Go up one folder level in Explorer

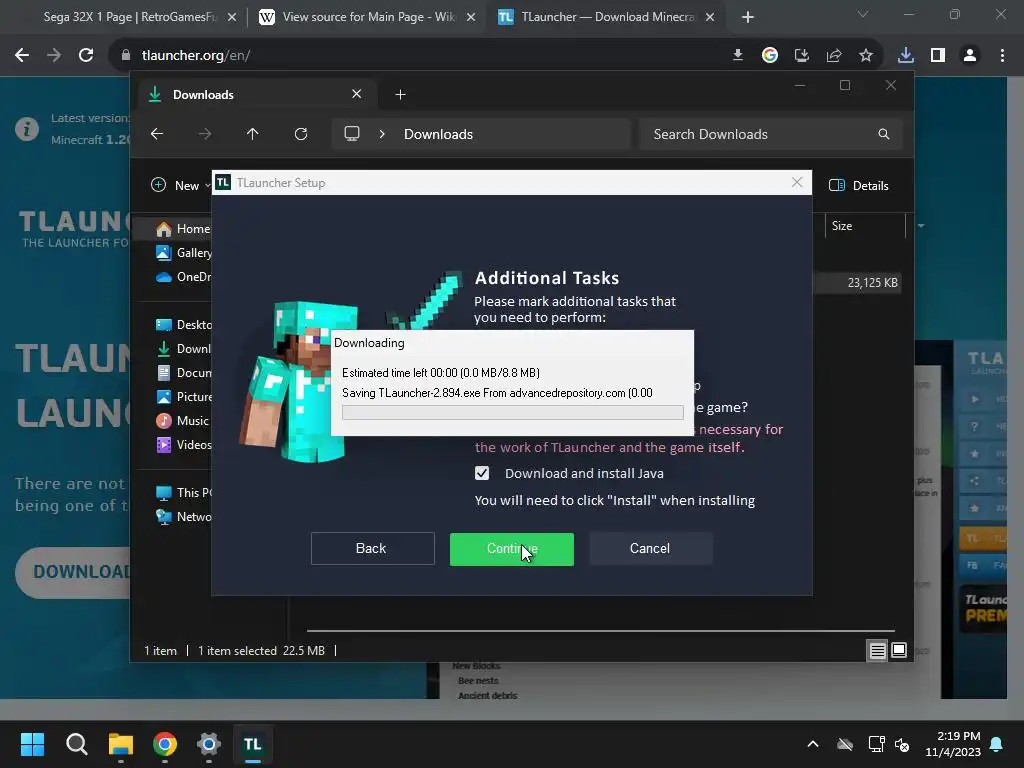pyautogui.click(x=252, y=134)
